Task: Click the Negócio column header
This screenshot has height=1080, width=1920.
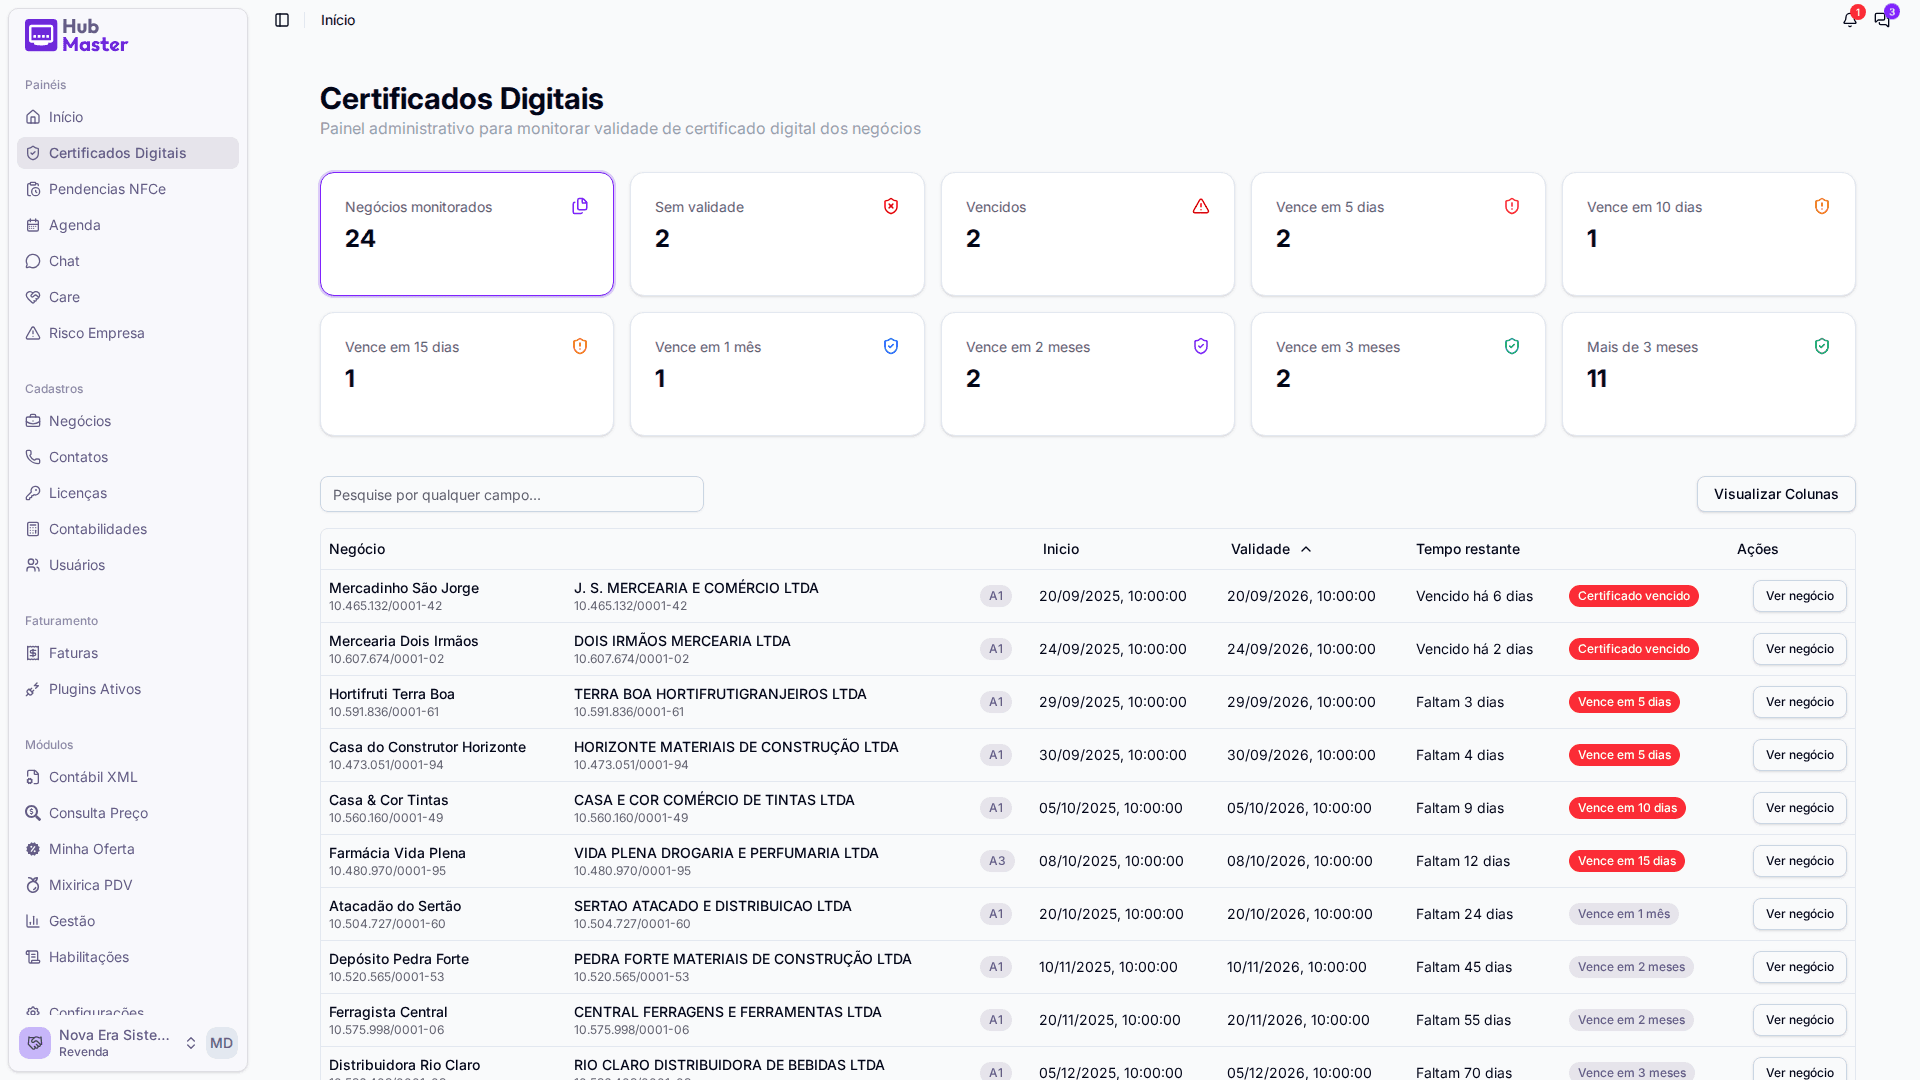Action: tap(357, 549)
